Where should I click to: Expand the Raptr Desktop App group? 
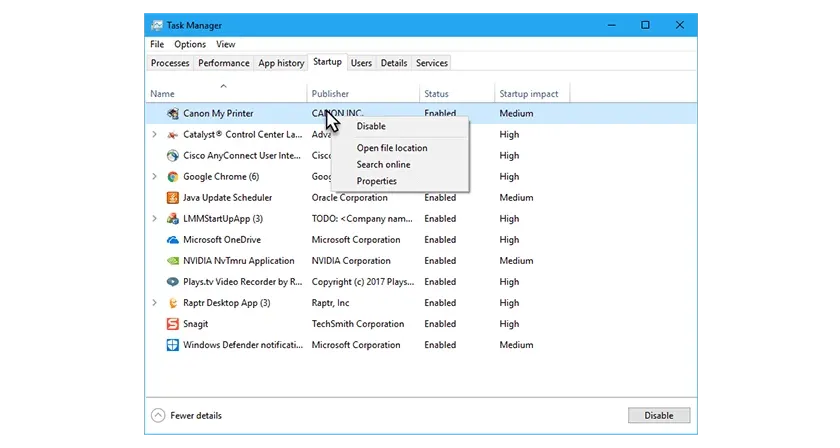[x=154, y=303]
